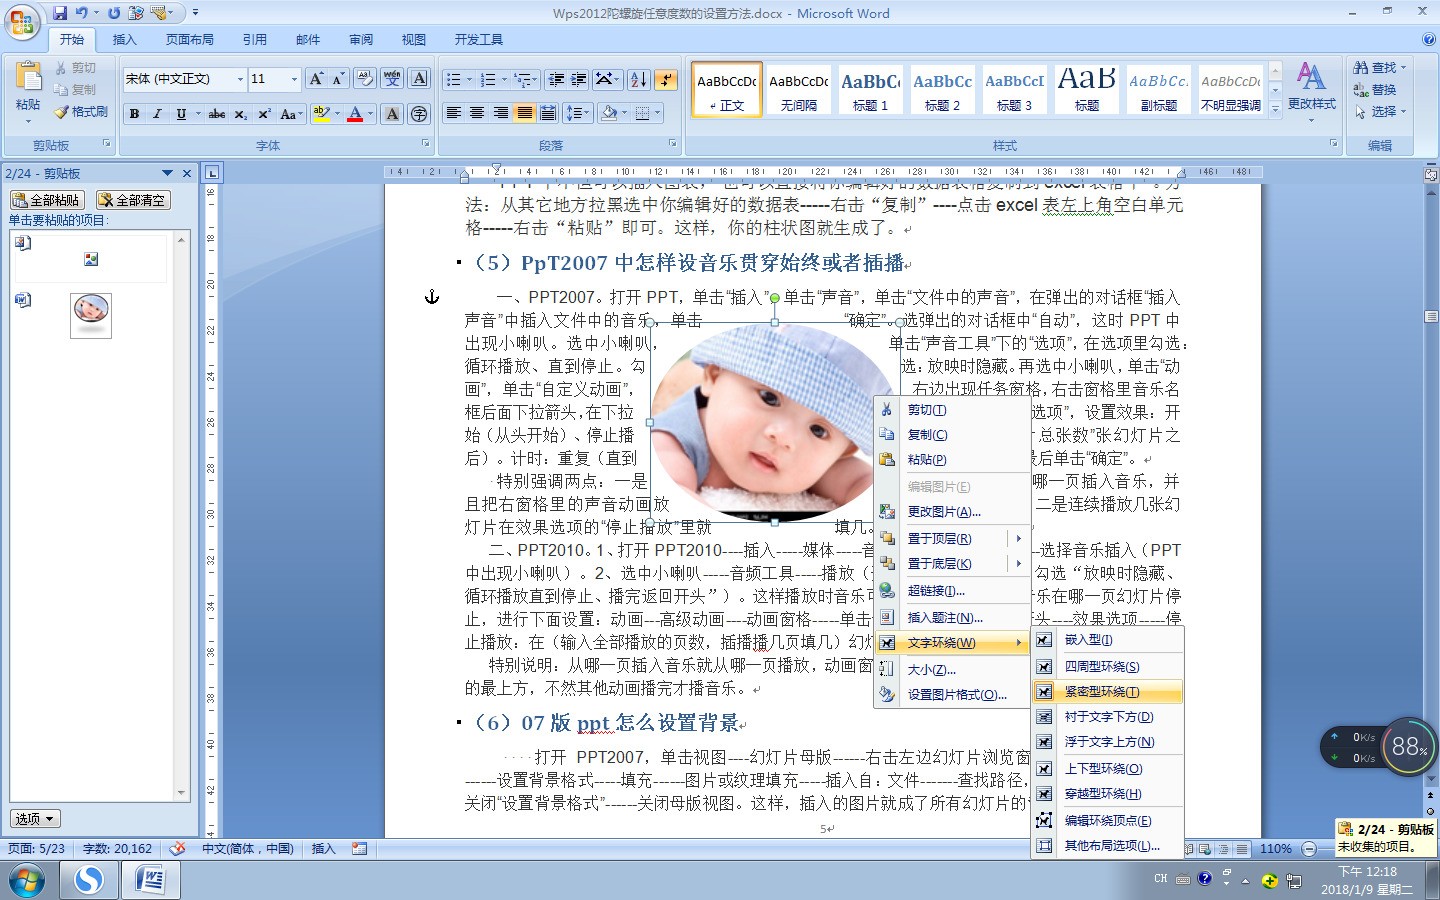This screenshot has height=900, width=1440.
Task: Click the Select icon in editing group
Action: click(1381, 112)
